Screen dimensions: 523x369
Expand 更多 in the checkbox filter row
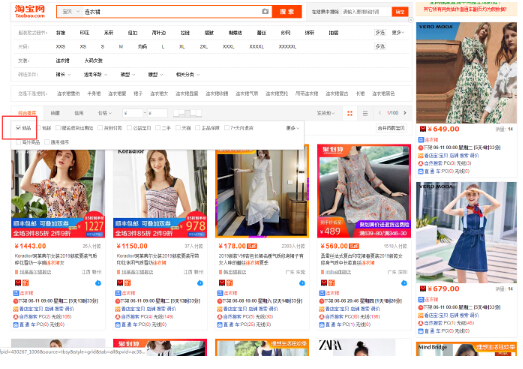tap(293, 128)
